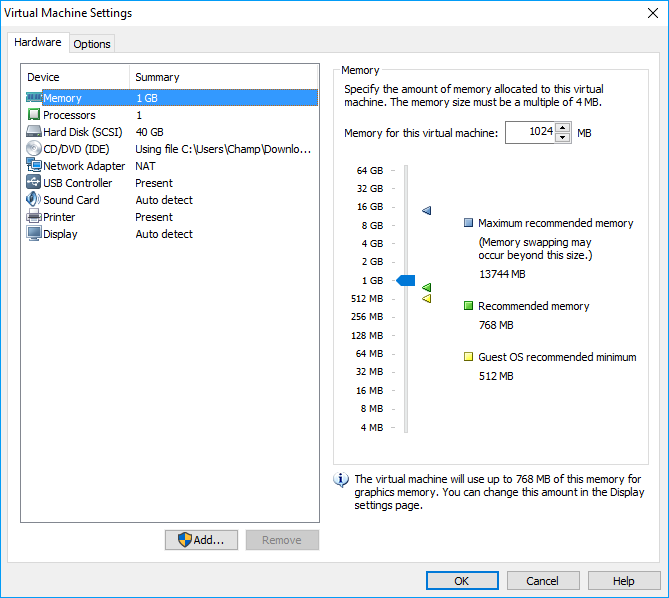
Task: Click the 'NAT' network summary cell
Action: 145,166
